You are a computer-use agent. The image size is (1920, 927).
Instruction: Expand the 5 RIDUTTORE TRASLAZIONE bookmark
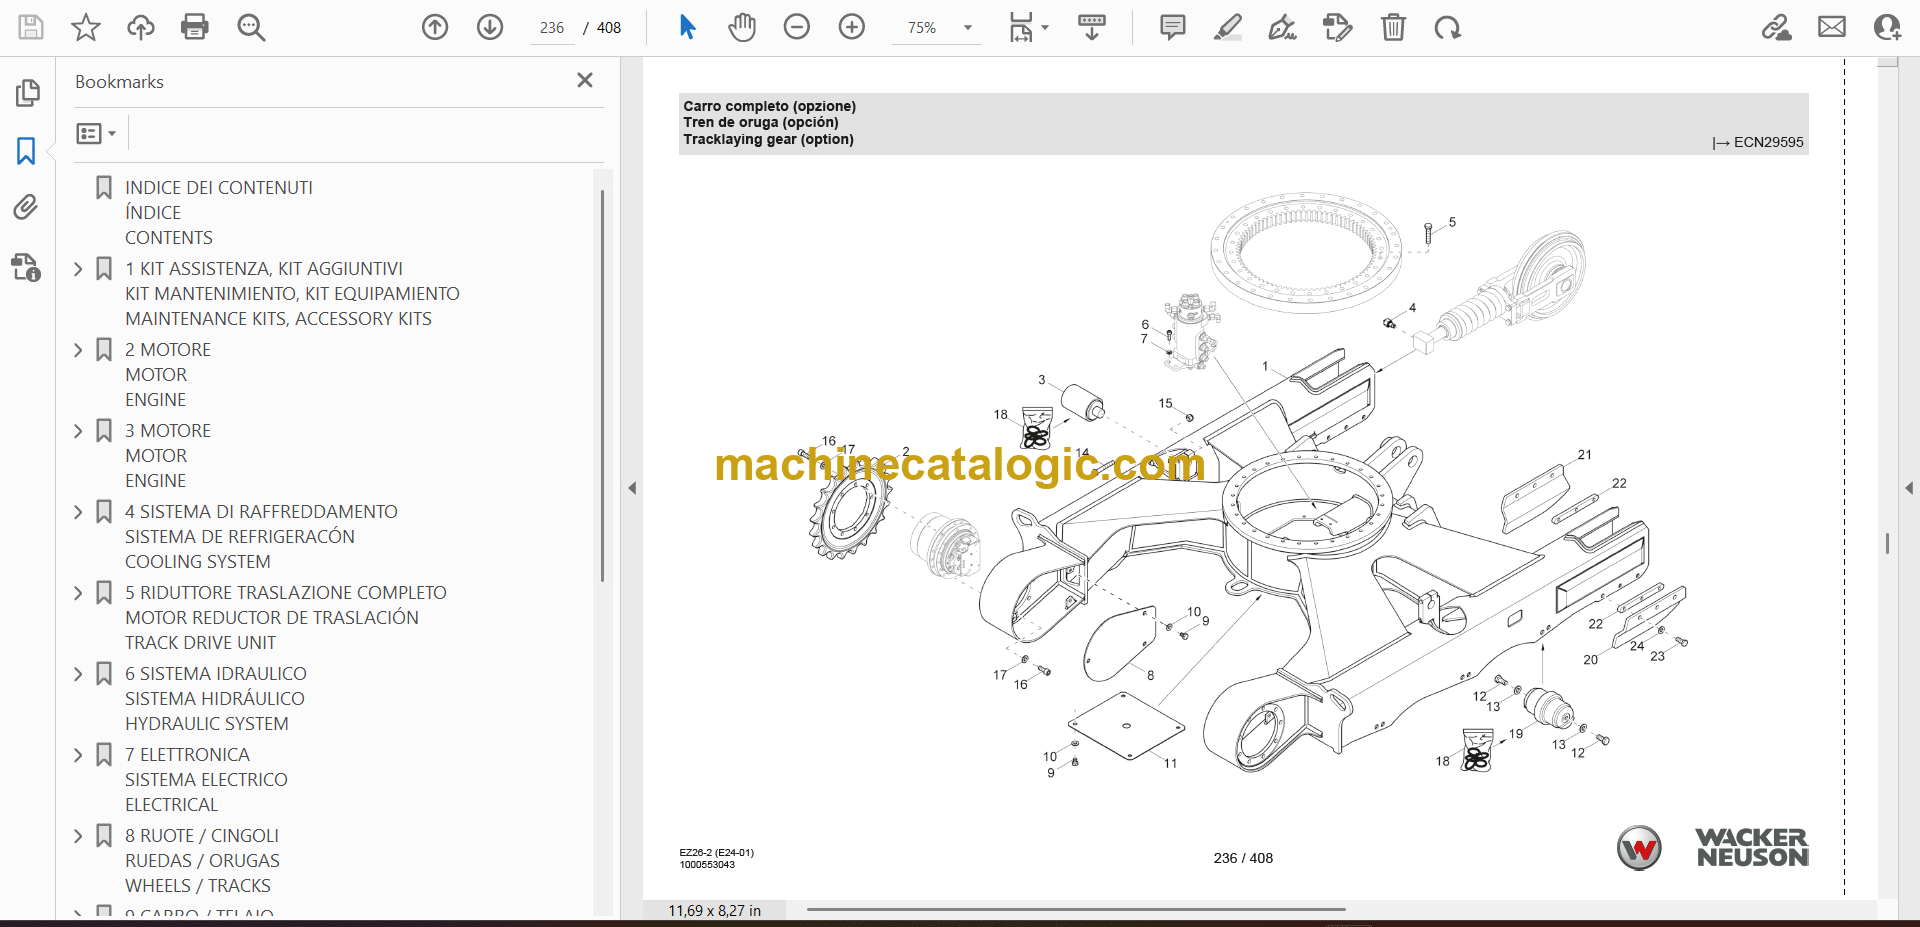point(79,593)
